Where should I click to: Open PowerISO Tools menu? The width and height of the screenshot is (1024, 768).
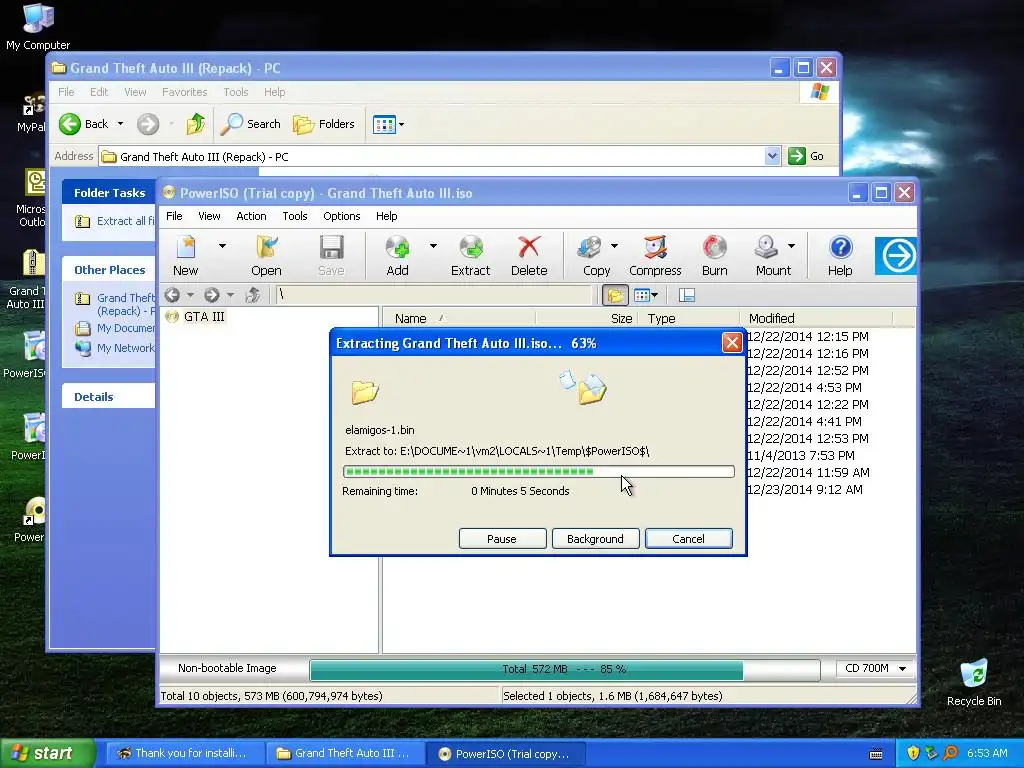click(295, 216)
